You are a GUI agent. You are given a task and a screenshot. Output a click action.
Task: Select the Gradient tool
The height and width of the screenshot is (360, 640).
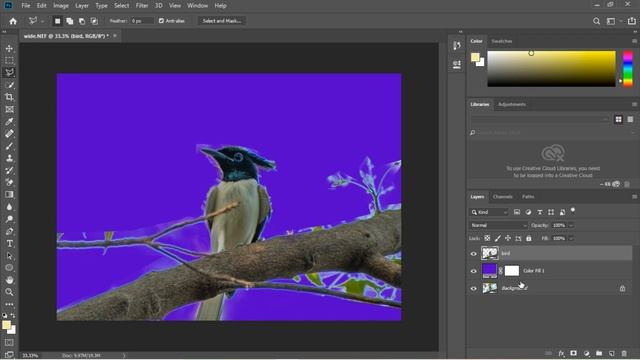tap(9, 195)
